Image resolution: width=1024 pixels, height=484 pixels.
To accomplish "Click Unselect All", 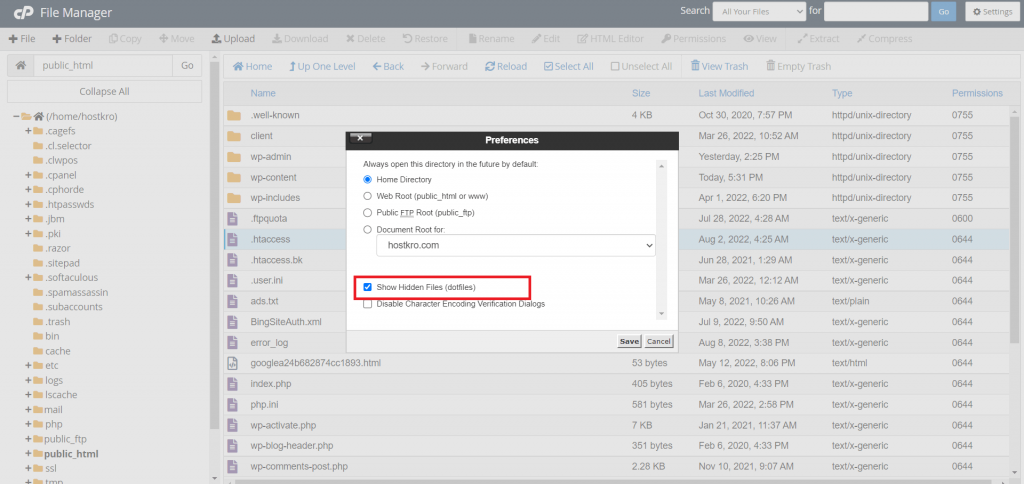I will point(641,66).
